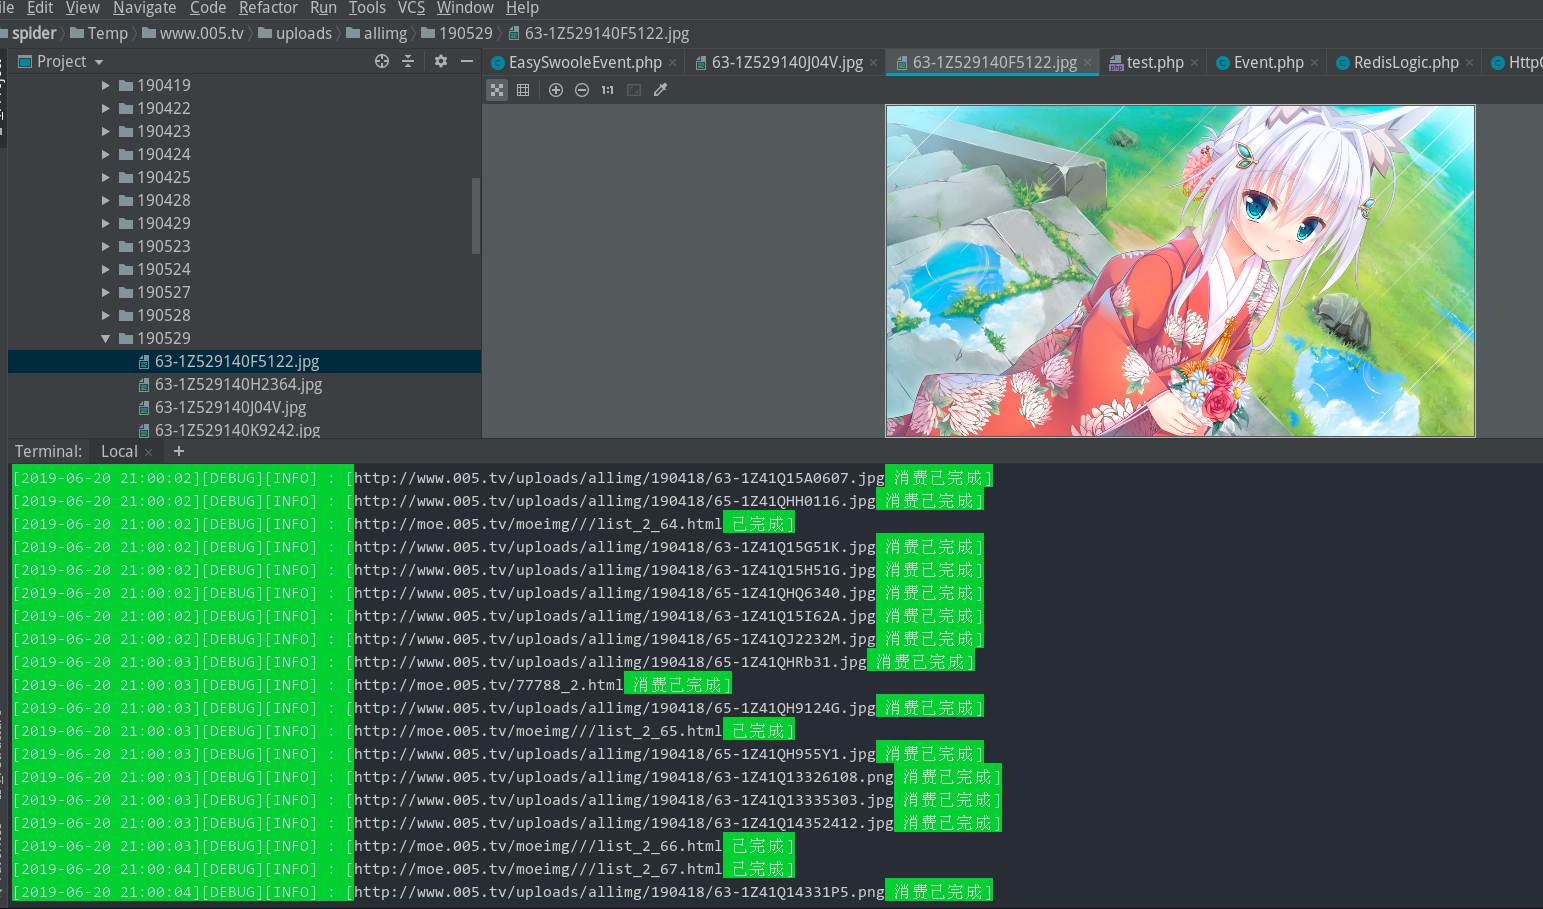Close the 63-1Z529140F5122.jpg editor tab
Image resolution: width=1543 pixels, height=909 pixels.
(x=1088, y=63)
